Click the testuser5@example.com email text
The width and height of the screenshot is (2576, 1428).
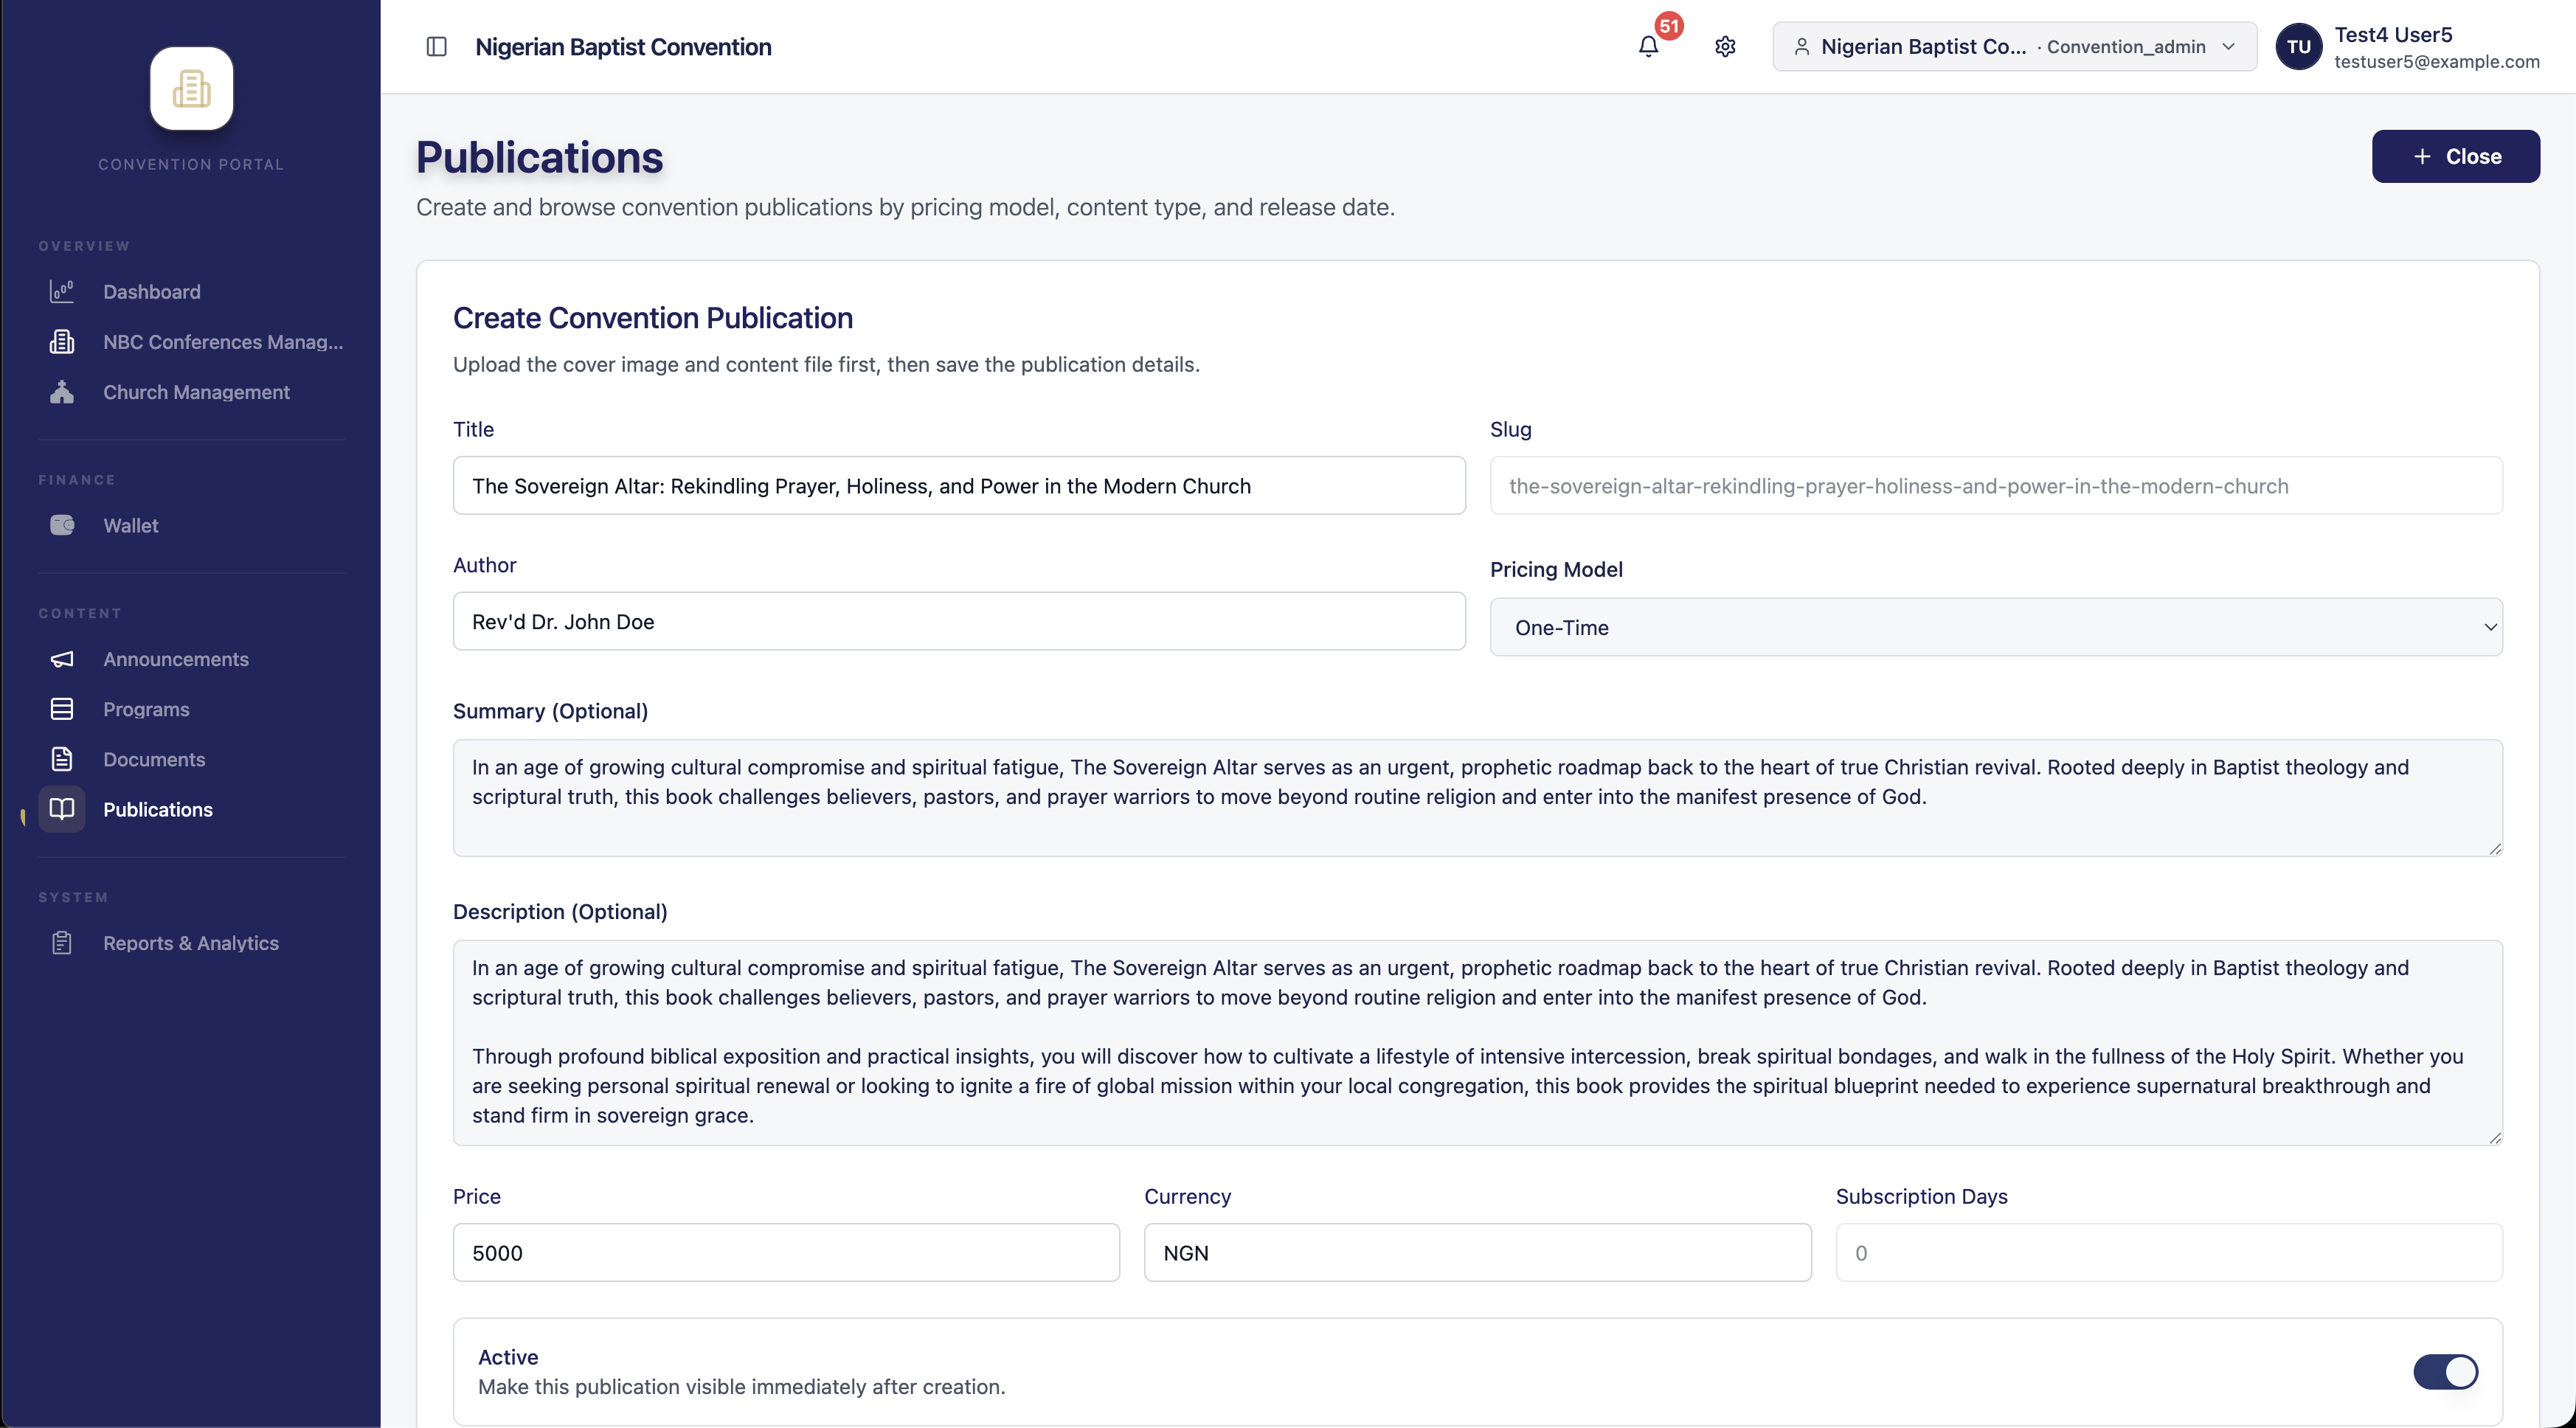(x=2437, y=61)
